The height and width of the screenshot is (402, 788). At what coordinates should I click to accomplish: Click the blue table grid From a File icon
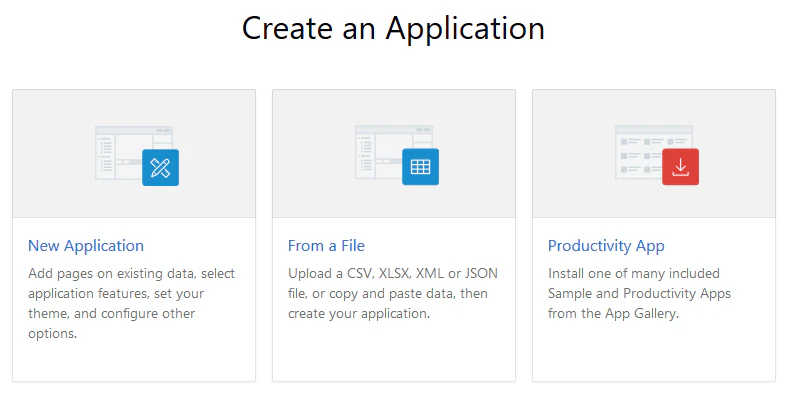[x=420, y=167]
